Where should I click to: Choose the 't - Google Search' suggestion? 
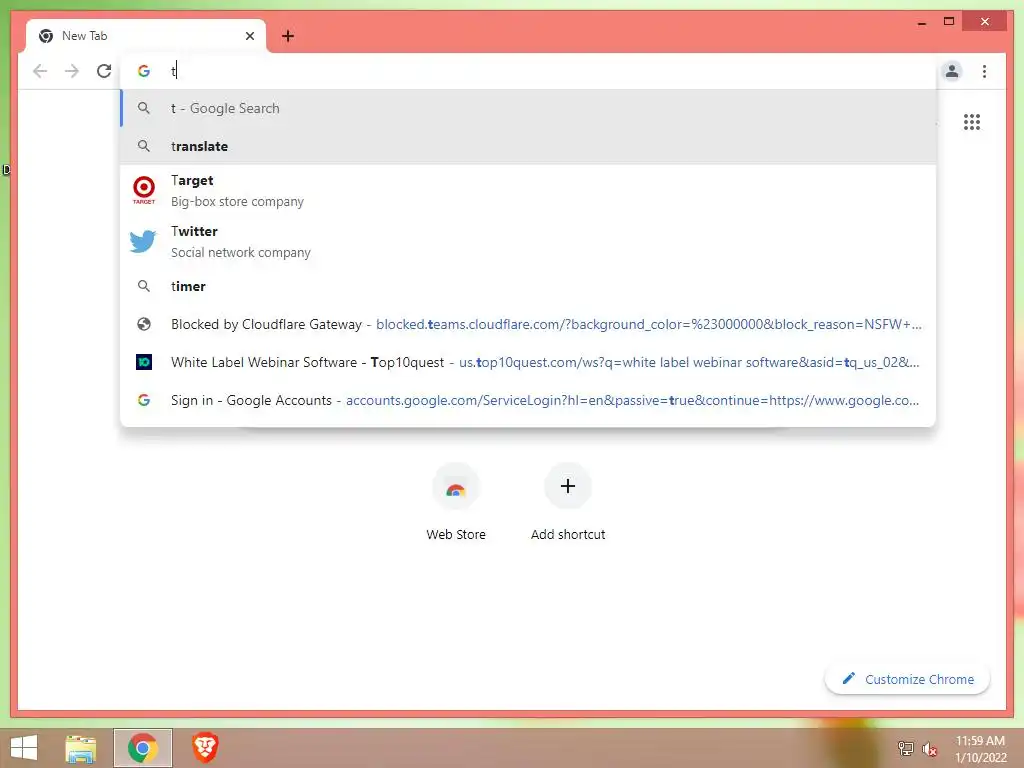point(528,108)
